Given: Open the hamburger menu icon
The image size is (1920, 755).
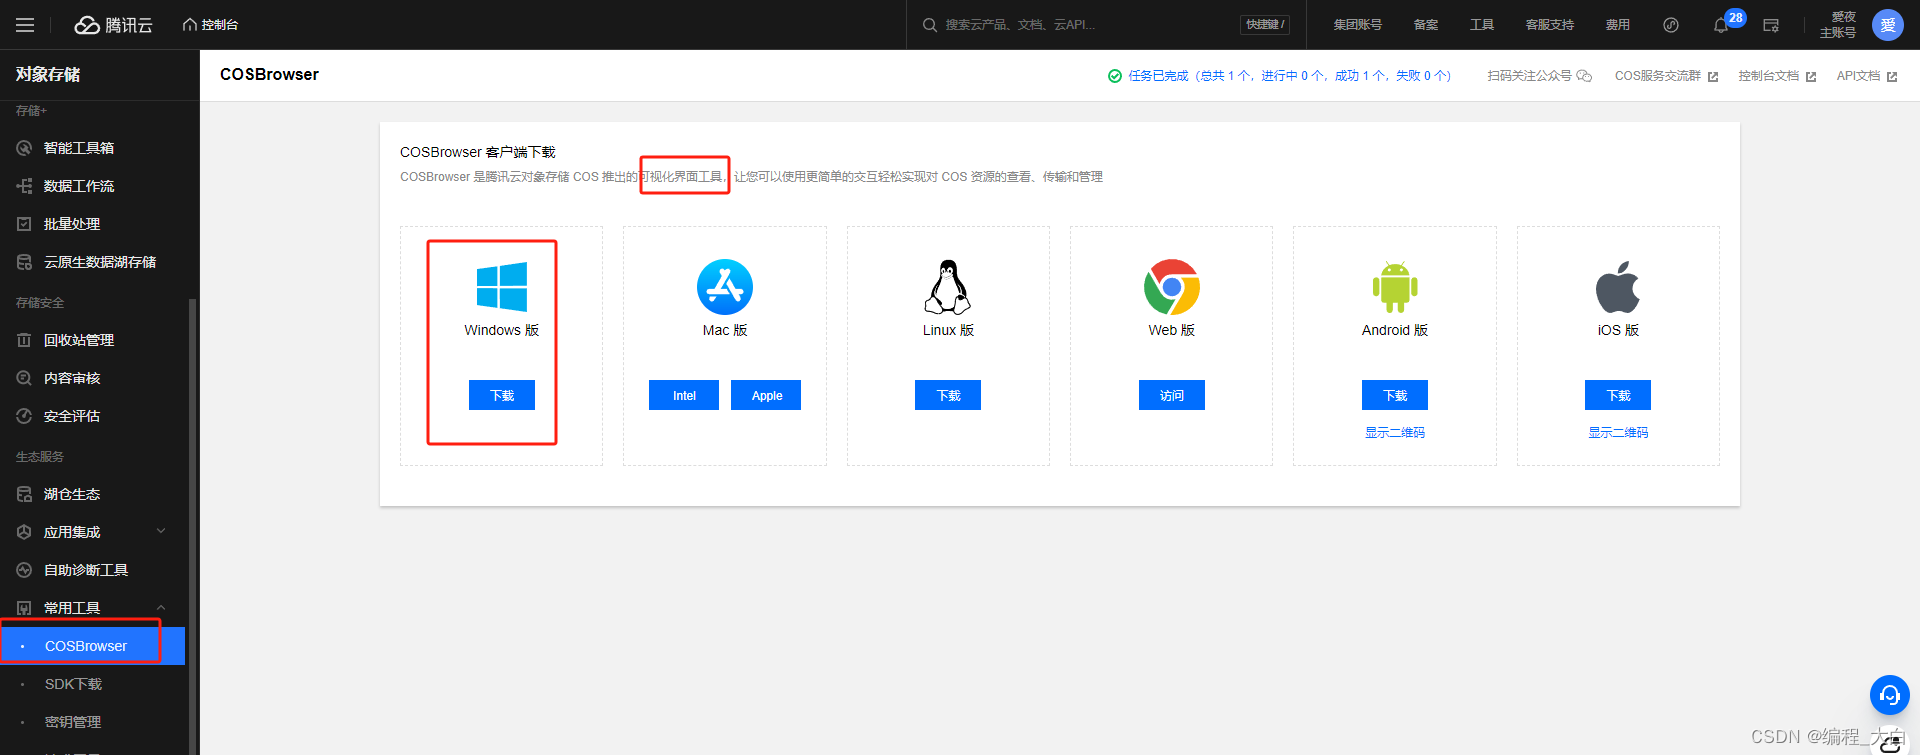Looking at the screenshot, I should (x=25, y=25).
